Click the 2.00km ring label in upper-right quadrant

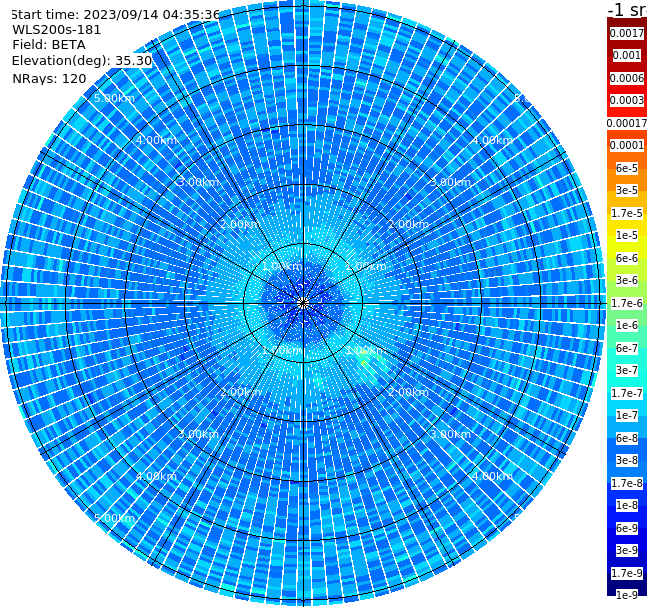409,224
